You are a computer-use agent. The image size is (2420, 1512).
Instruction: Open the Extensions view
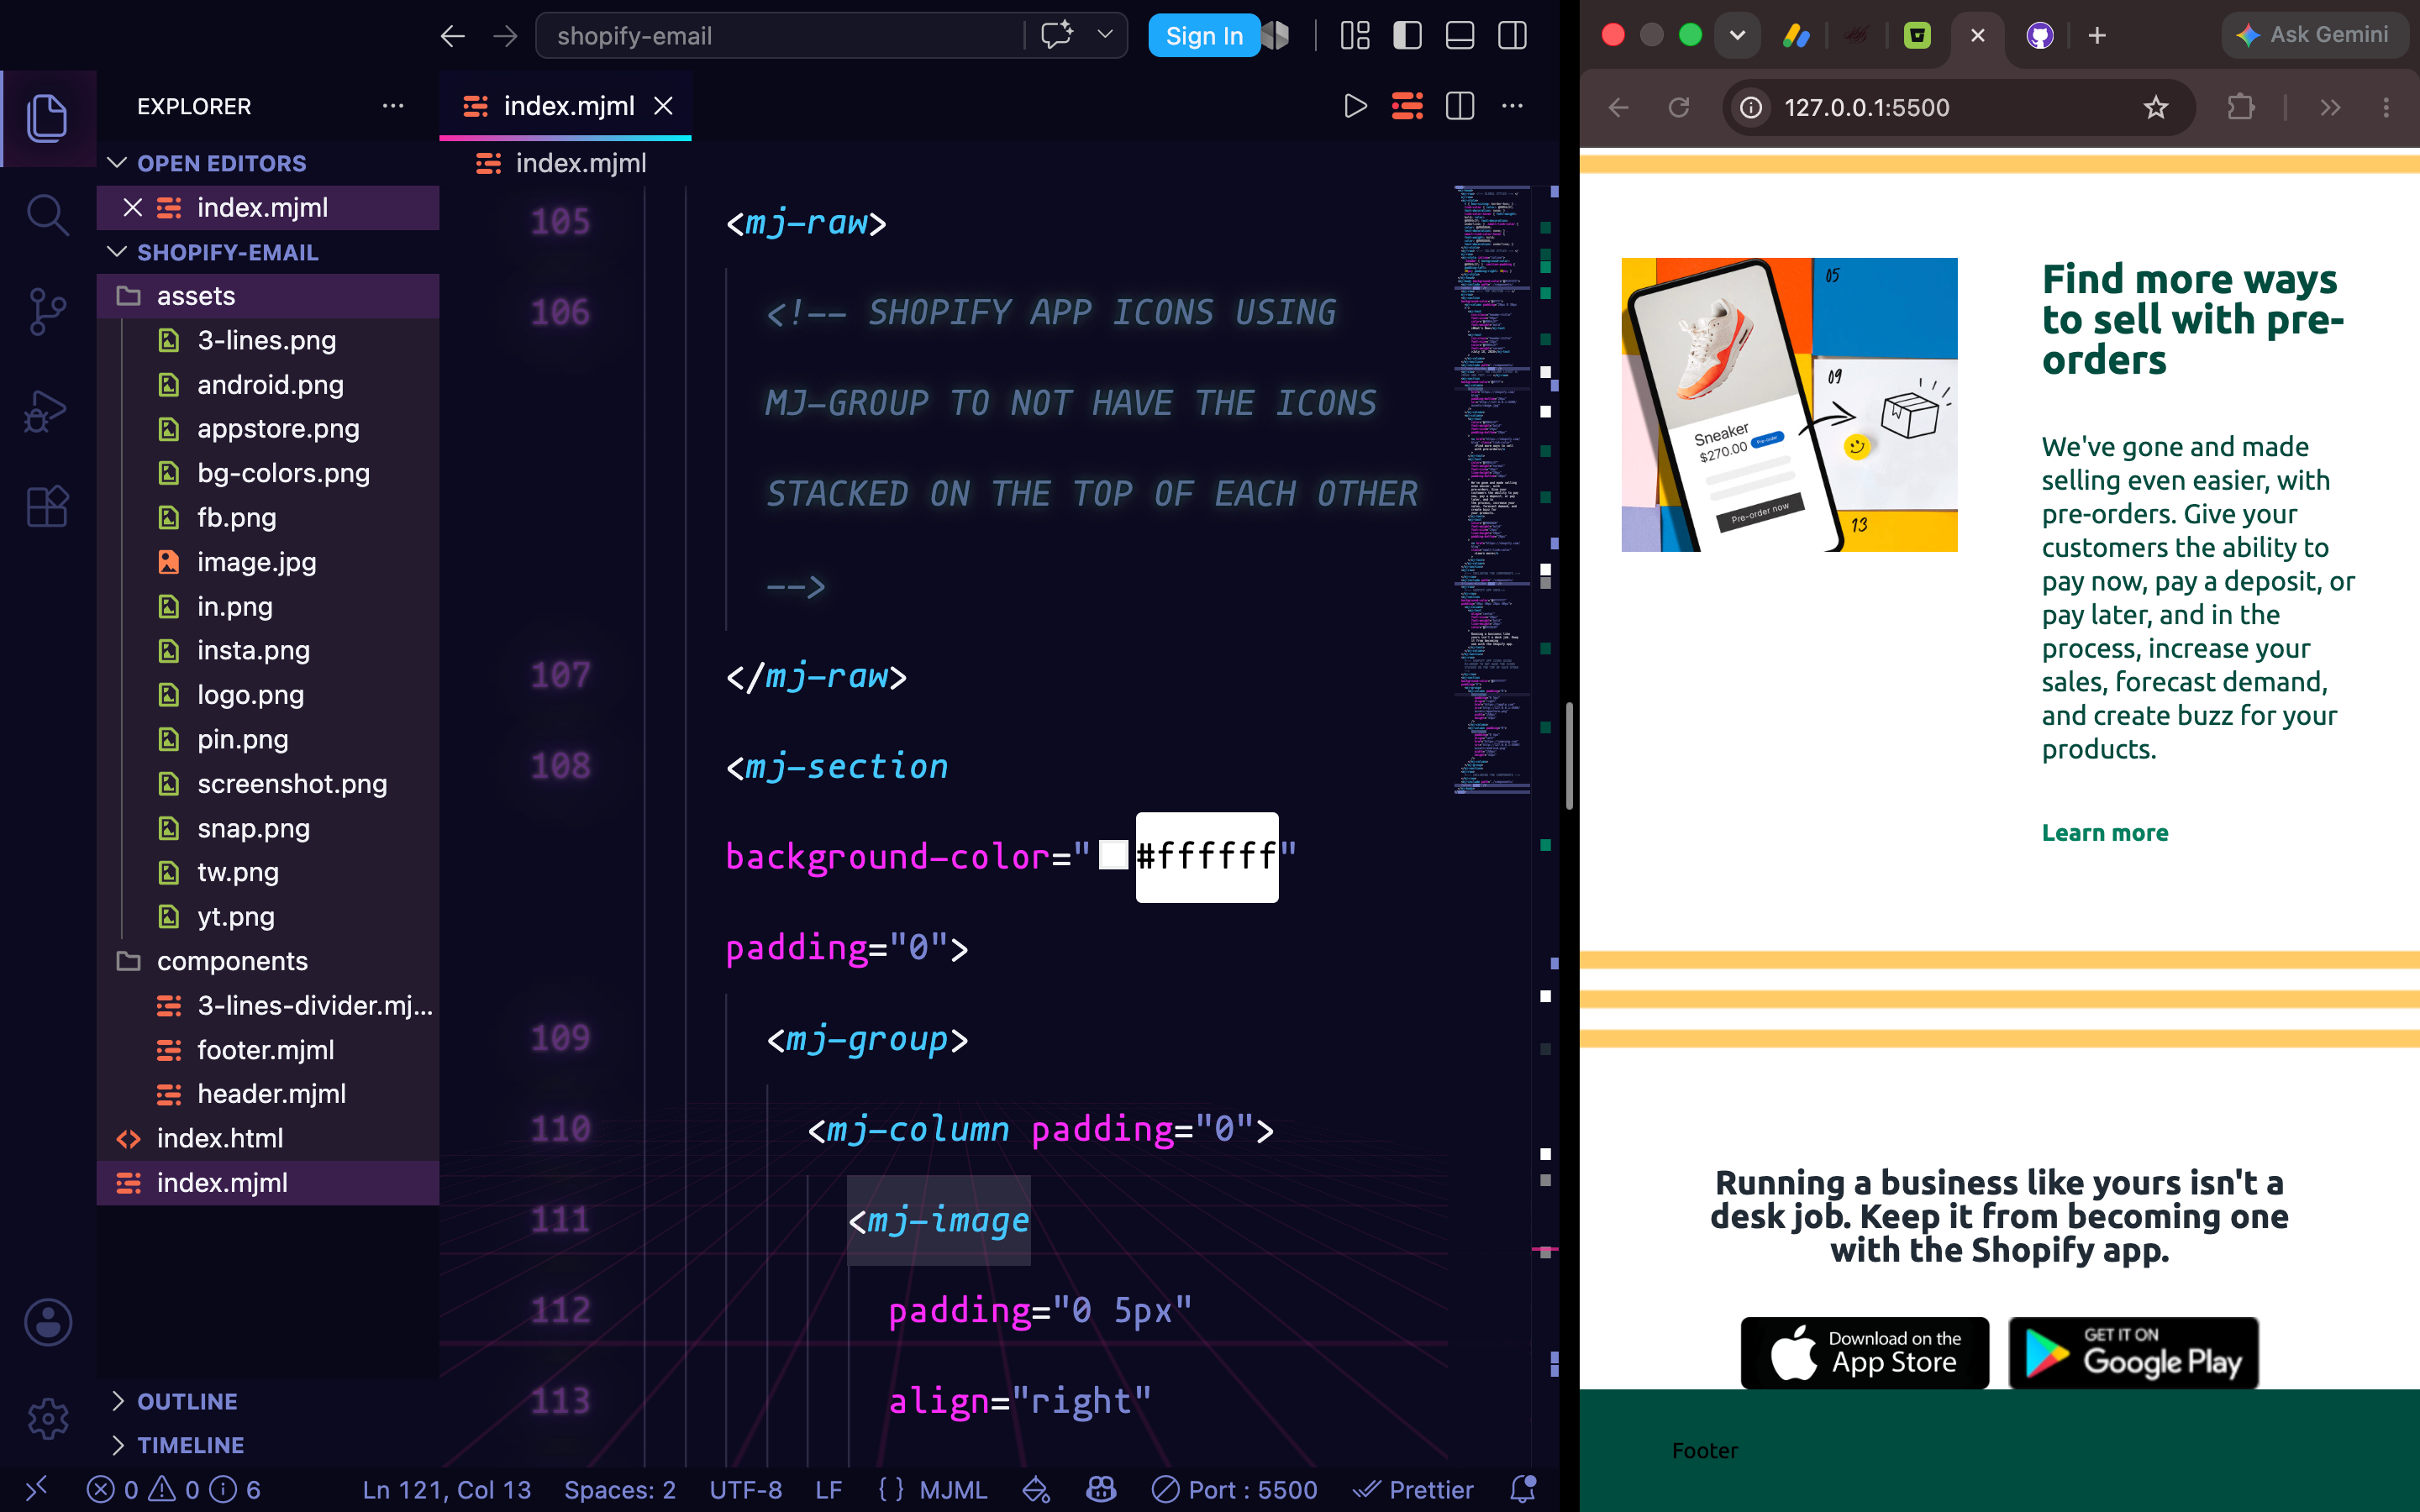(x=47, y=507)
